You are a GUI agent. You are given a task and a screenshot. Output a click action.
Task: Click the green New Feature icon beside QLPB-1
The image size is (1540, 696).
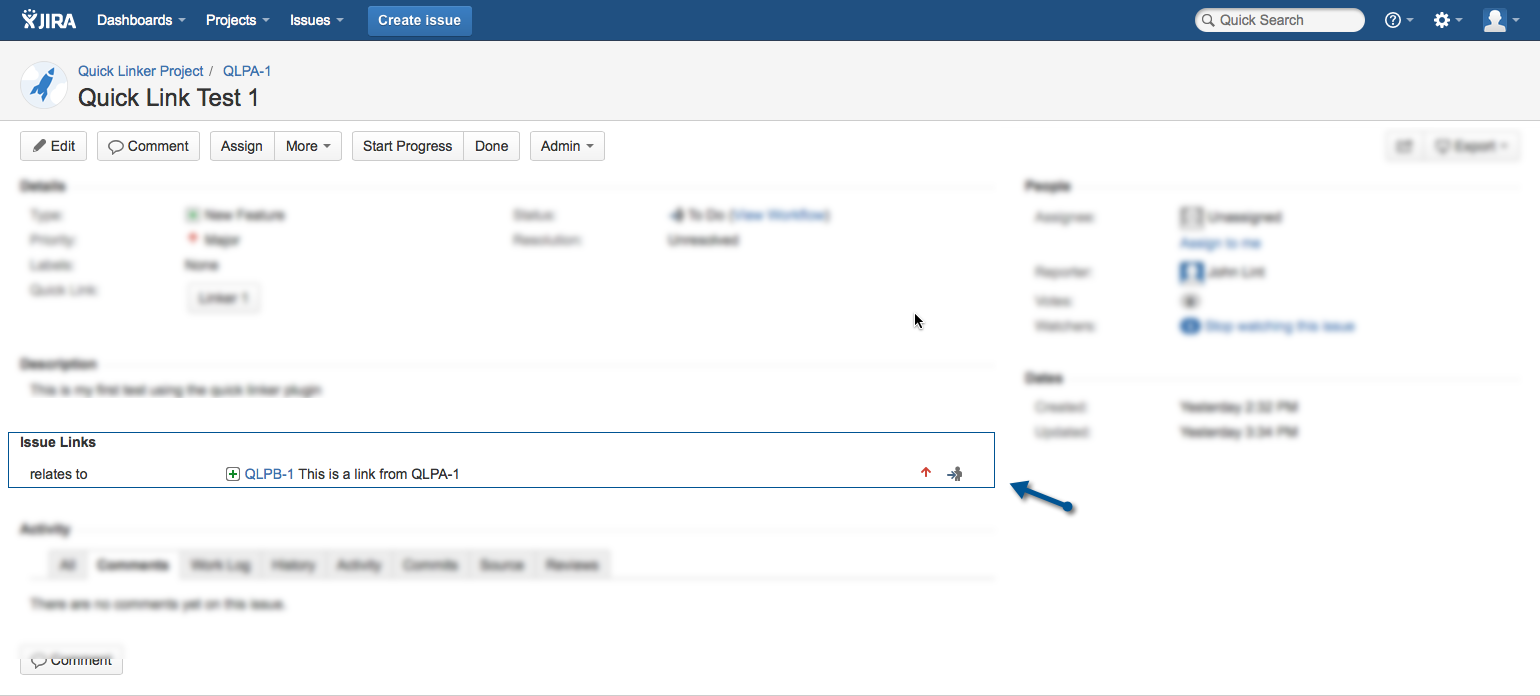[x=233, y=474]
